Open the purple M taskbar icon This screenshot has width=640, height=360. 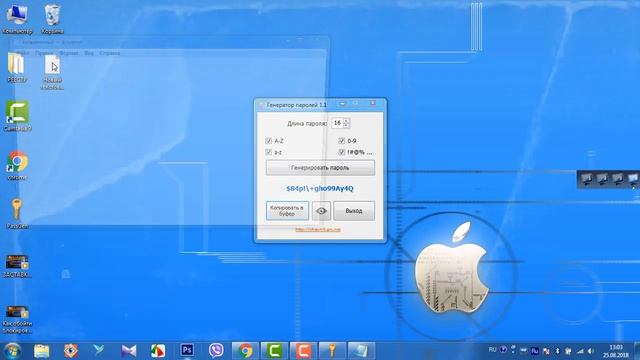pos(129,351)
